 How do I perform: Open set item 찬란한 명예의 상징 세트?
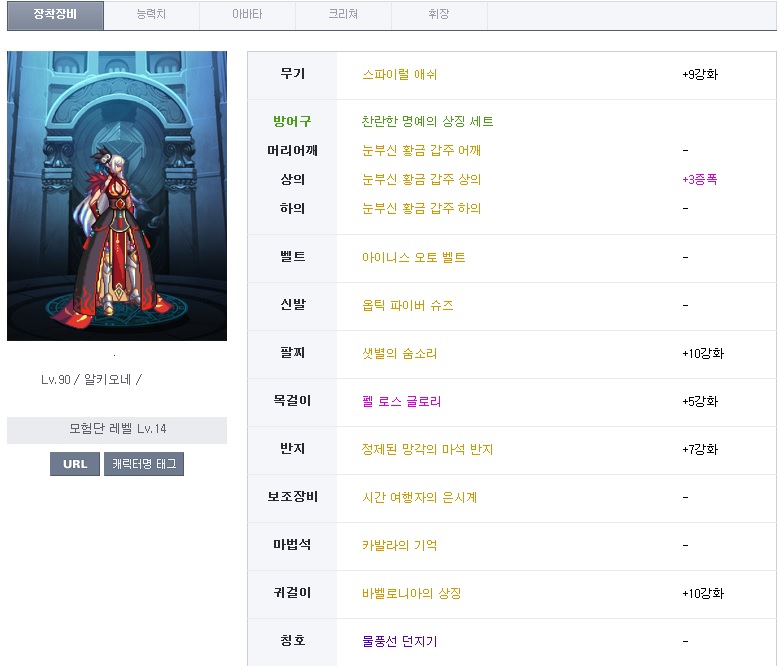tap(427, 121)
